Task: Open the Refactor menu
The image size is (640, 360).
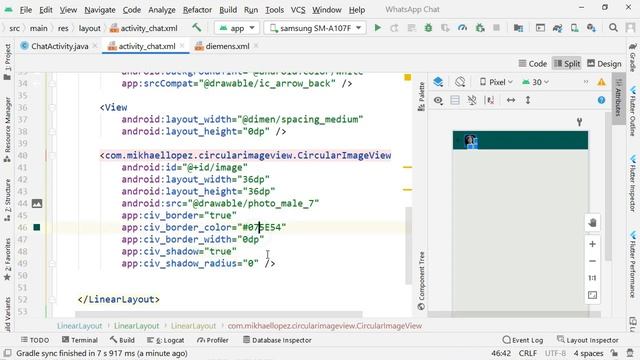Action: pos(197,10)
